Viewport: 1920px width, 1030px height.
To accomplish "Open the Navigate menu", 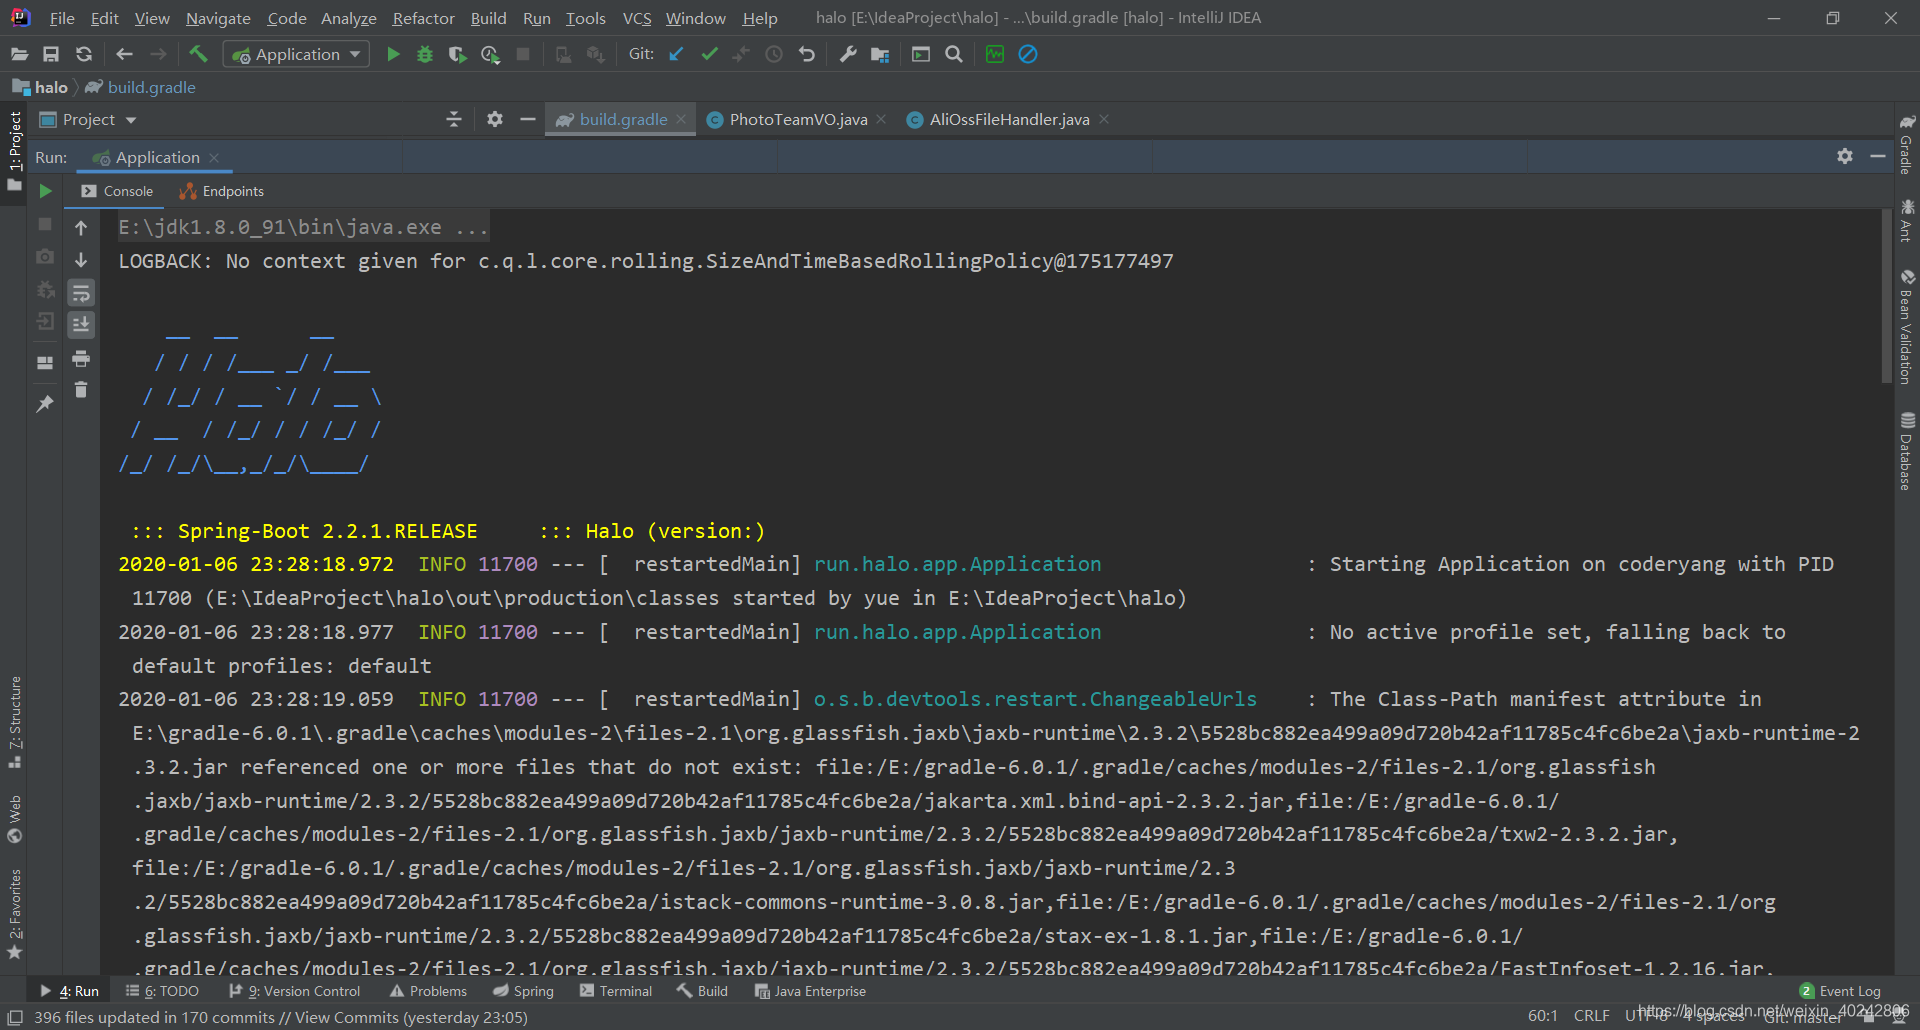I will pos(218,18).
